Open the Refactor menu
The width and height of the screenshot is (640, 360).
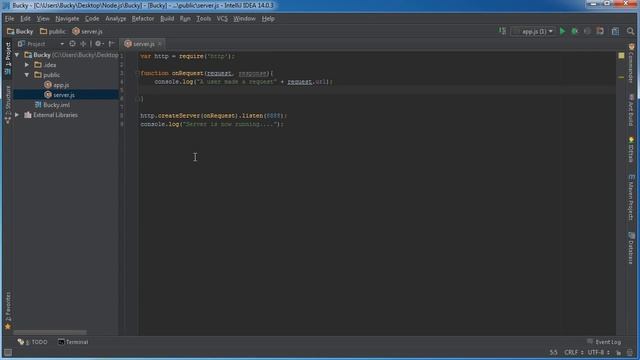tap(143, 19)
